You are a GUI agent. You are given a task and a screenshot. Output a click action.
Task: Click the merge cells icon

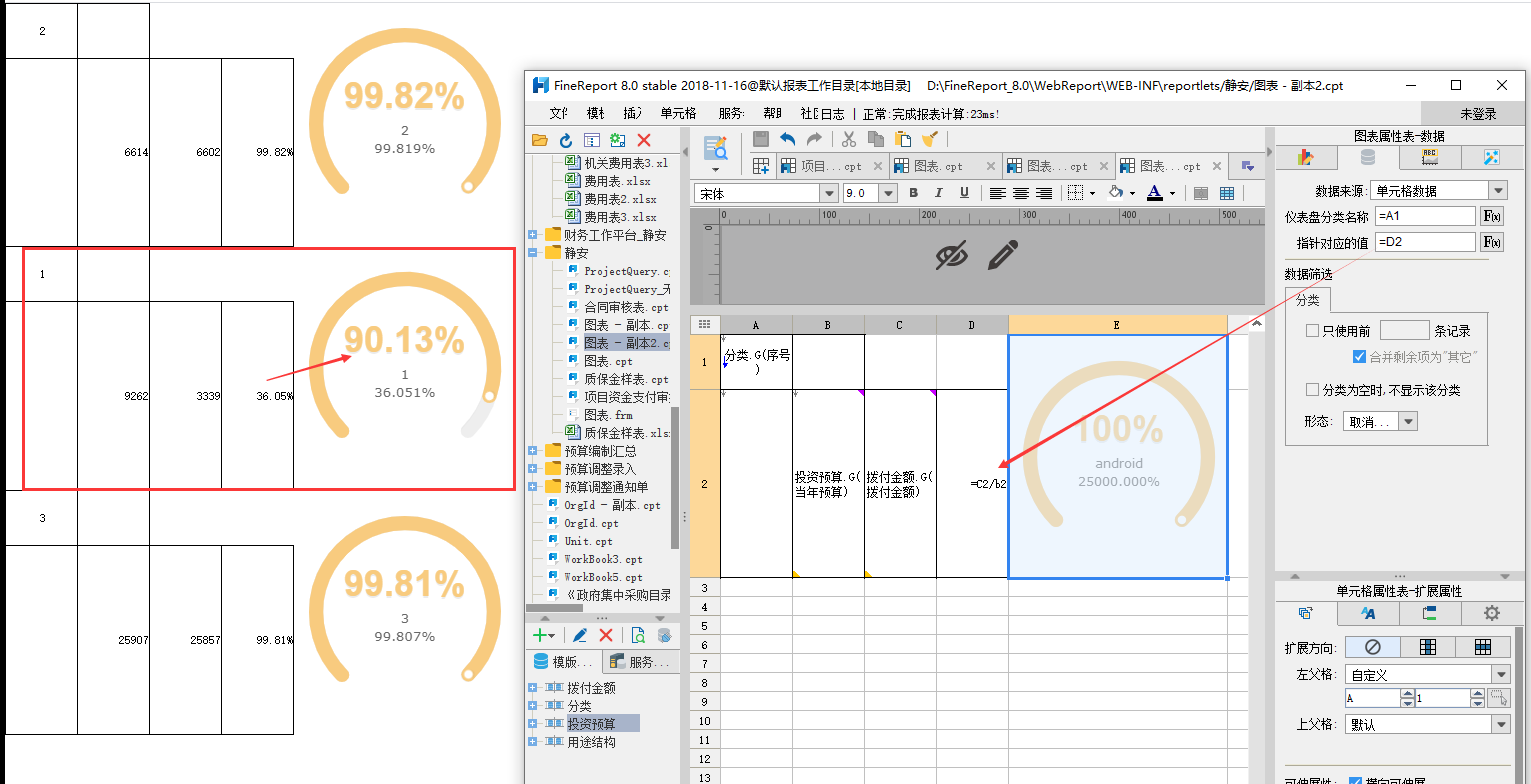1201,193
